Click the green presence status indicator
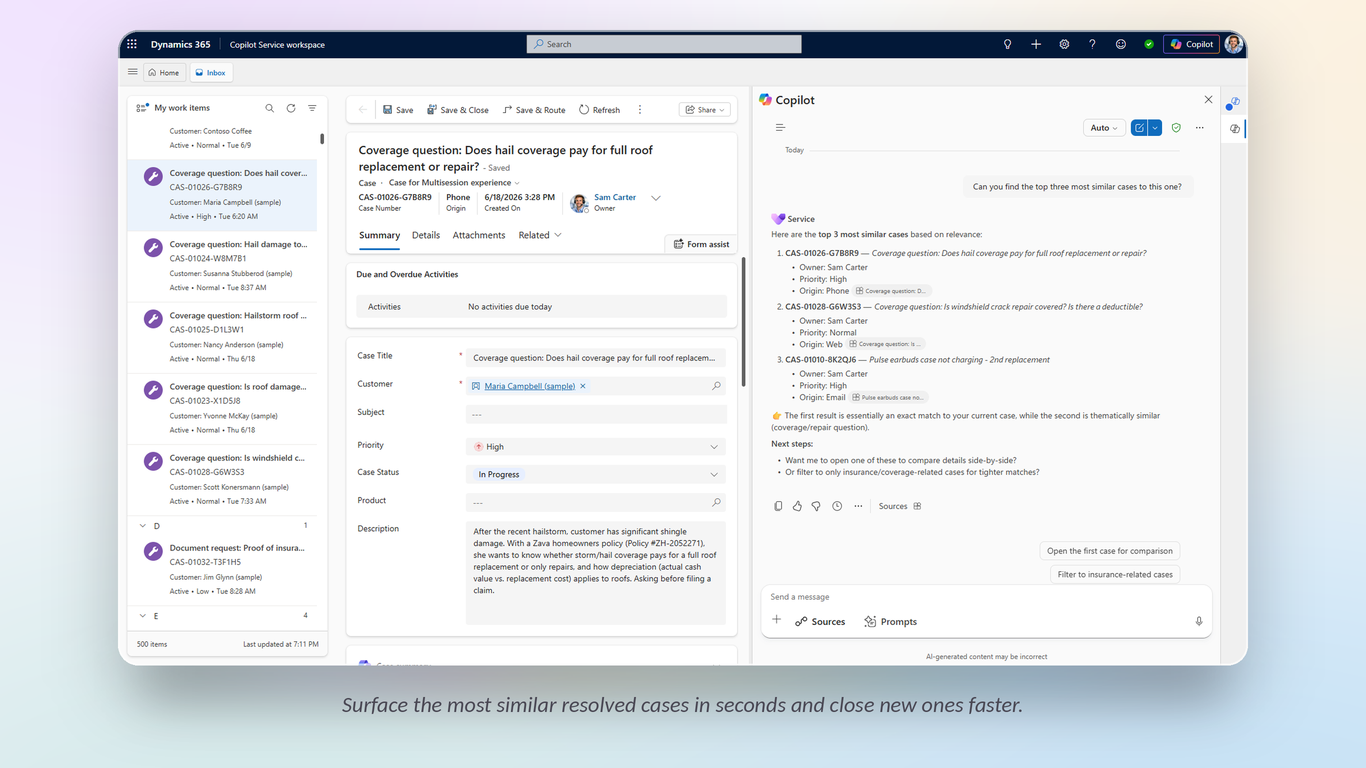The image size is (1366, 768). tap(1149, 44)
